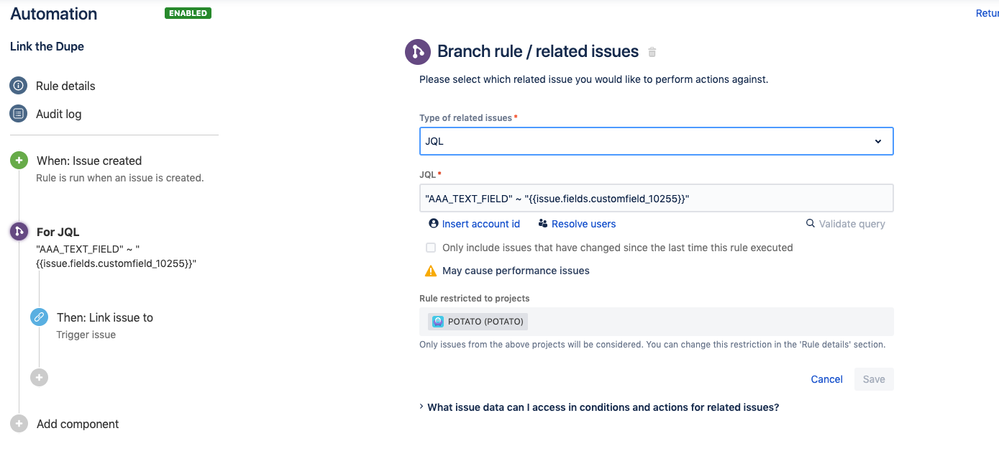Click the purple For JQL branch icon
Screen dimensions: 999x470
19,232
